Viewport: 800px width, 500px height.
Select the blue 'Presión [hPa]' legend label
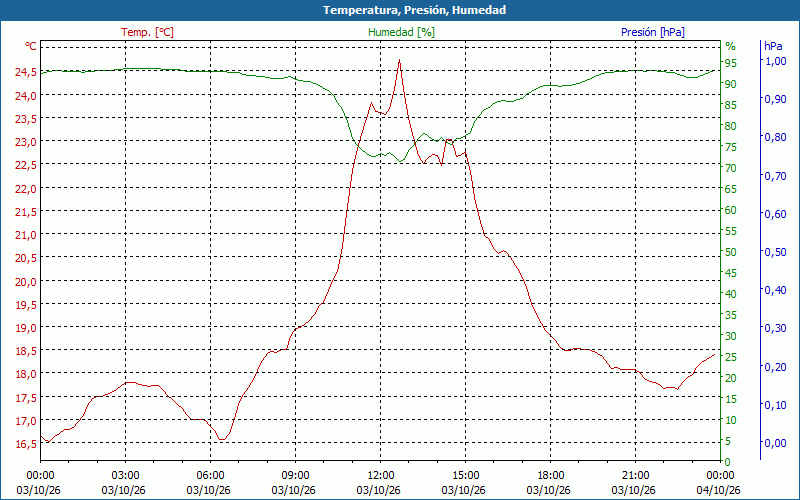click(x=653, y=32)
